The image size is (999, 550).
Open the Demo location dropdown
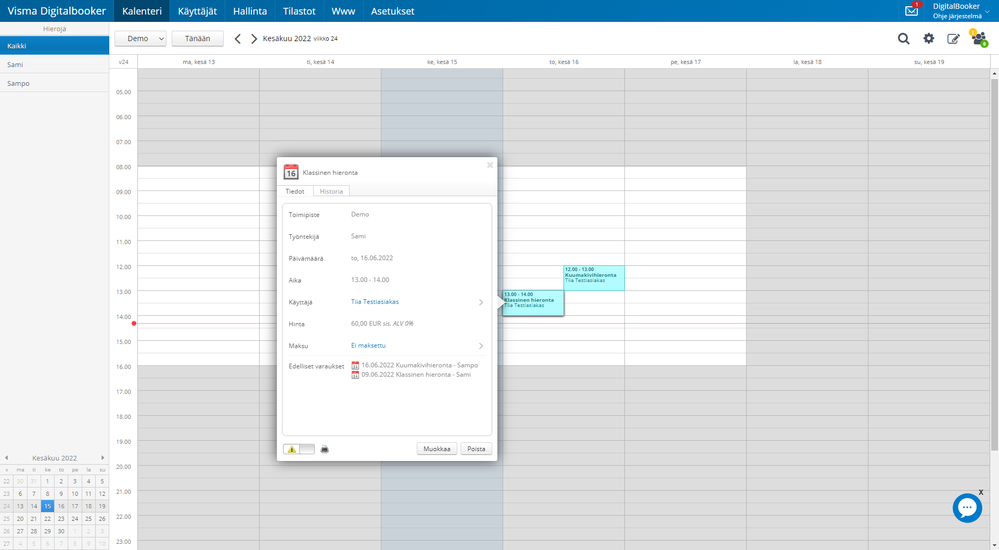click(x=140, y=39)
